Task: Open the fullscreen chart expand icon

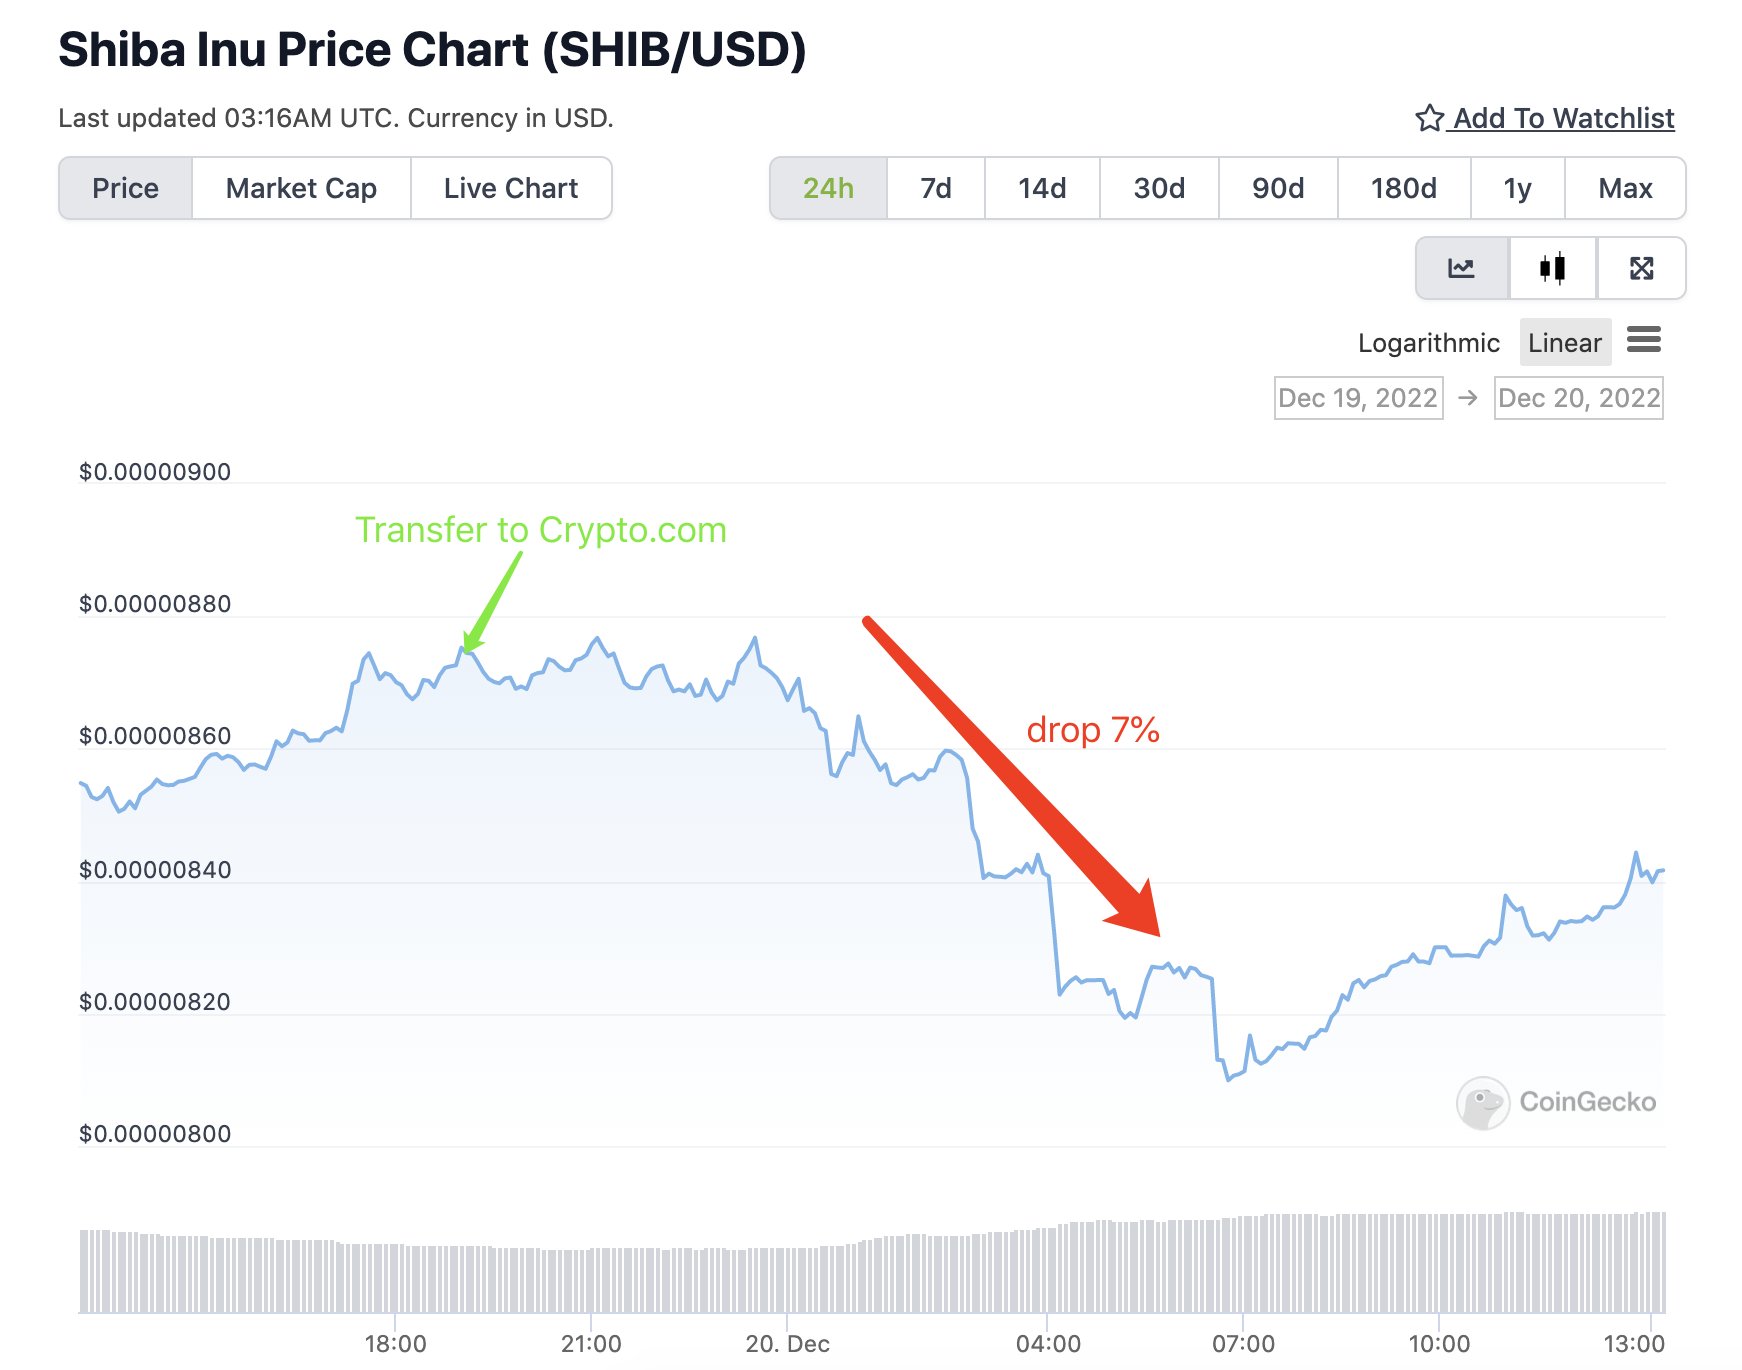Action: [x=1641, y=268]
